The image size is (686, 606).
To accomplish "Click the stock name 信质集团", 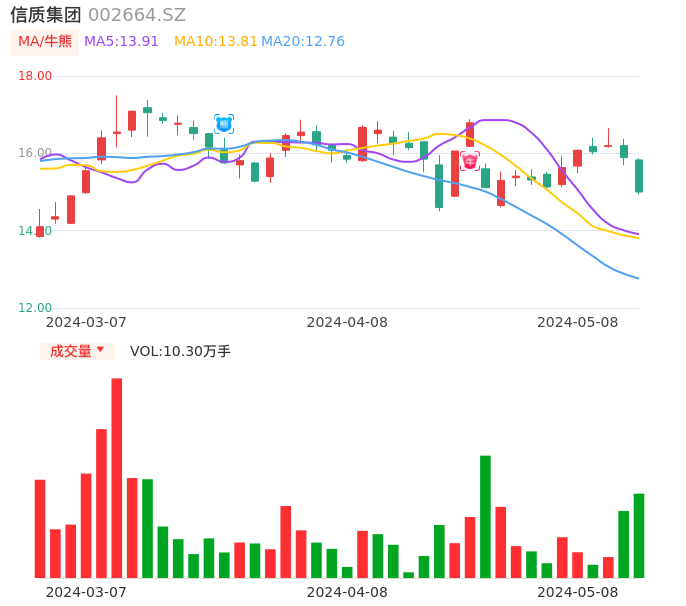I will coord(46,15).
